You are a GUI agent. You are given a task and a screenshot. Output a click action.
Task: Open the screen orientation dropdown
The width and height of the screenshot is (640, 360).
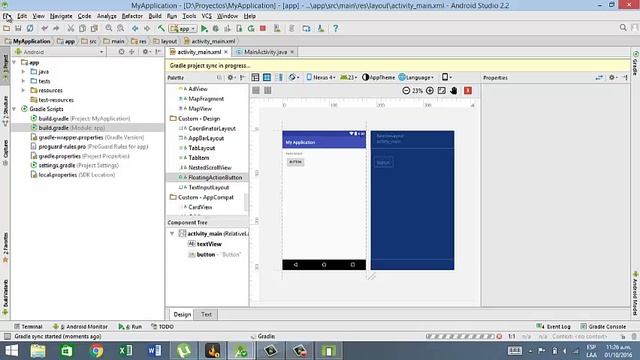[294, 78]
